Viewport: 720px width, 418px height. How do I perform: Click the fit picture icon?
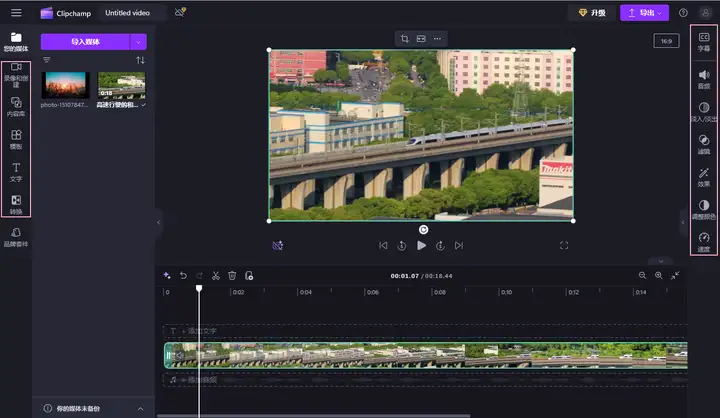pos(421,39)
